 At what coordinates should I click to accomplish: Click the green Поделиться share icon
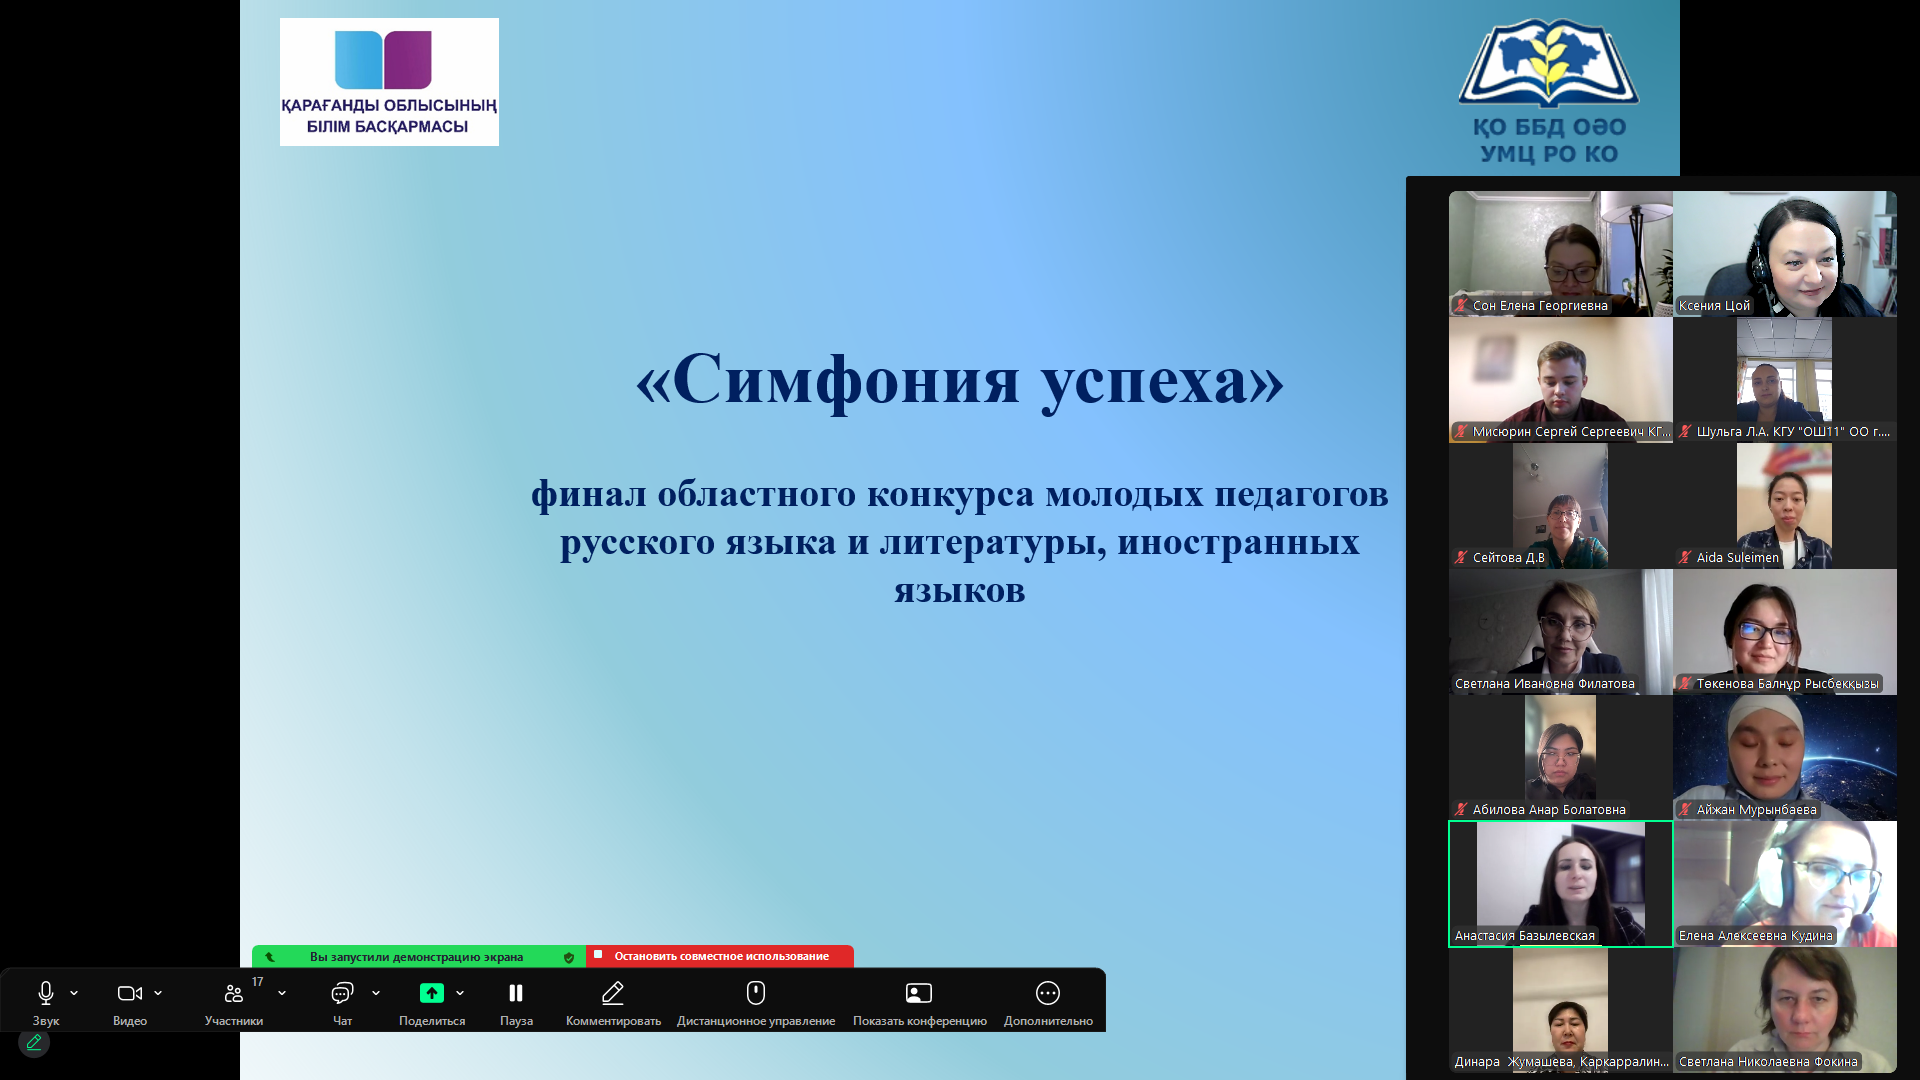click(x=431, y=994)
